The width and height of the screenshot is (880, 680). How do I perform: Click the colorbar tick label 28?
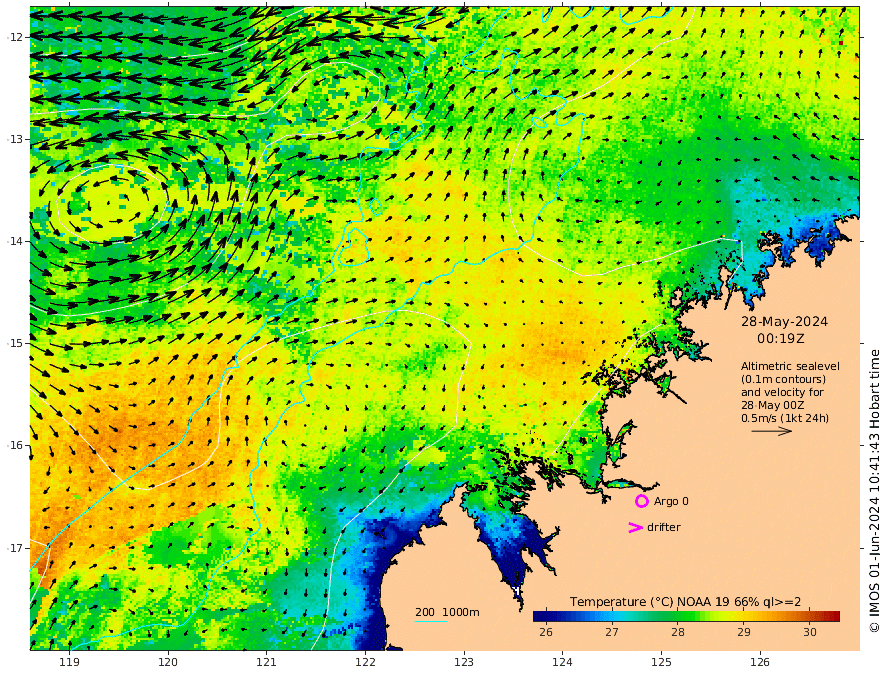tap(678, 632)
